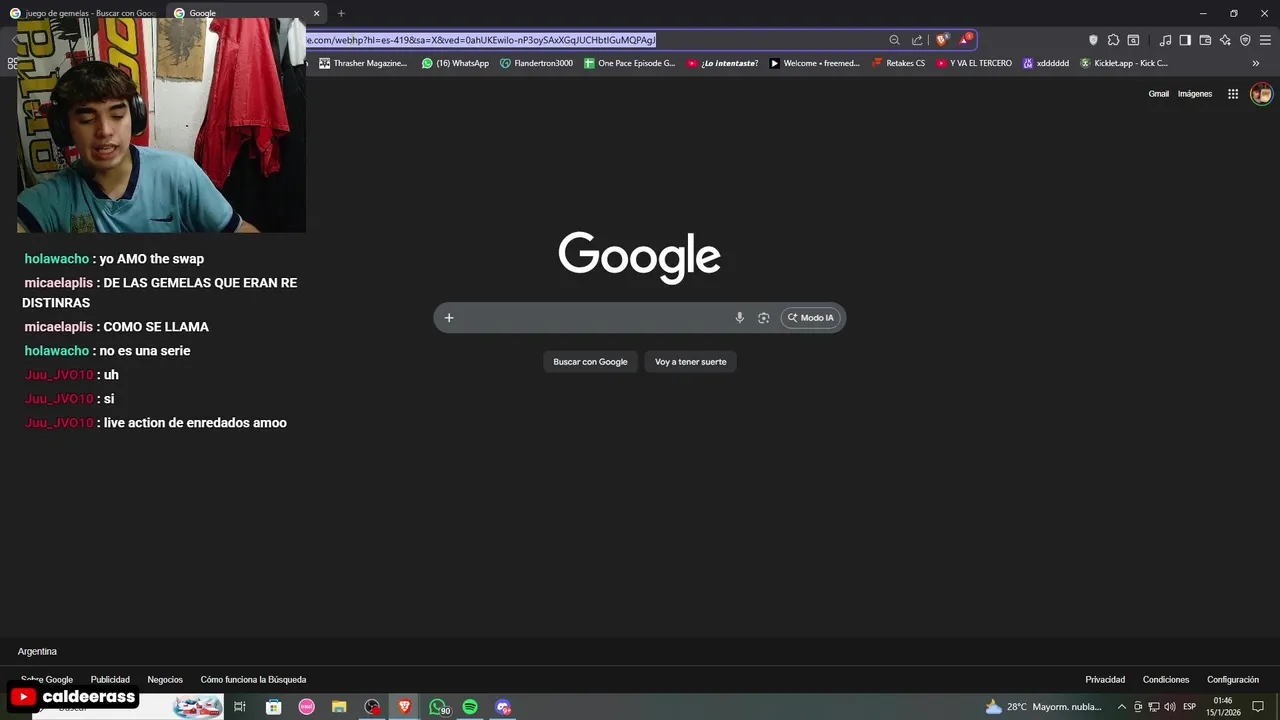Open the Imágenes link

tap(1195, 94)
